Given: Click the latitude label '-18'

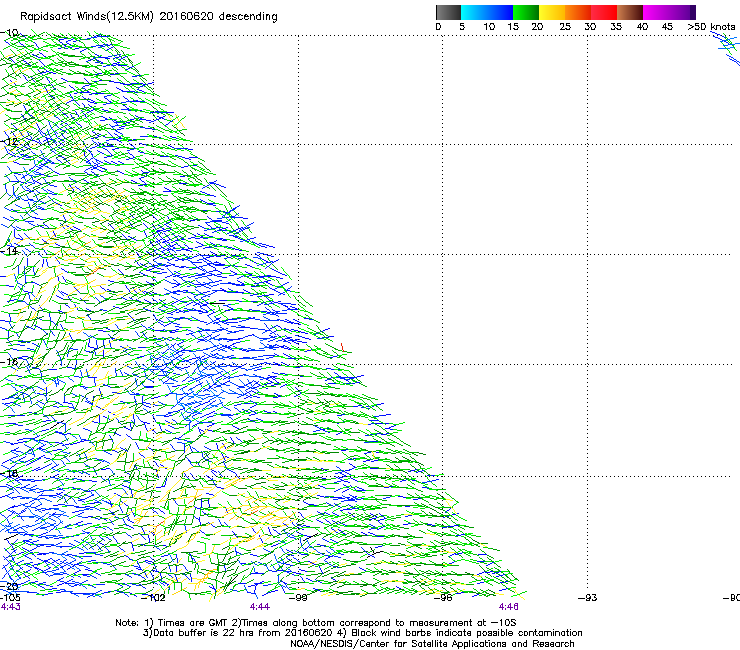Looking at the screenshot, I should click(9, 473).
